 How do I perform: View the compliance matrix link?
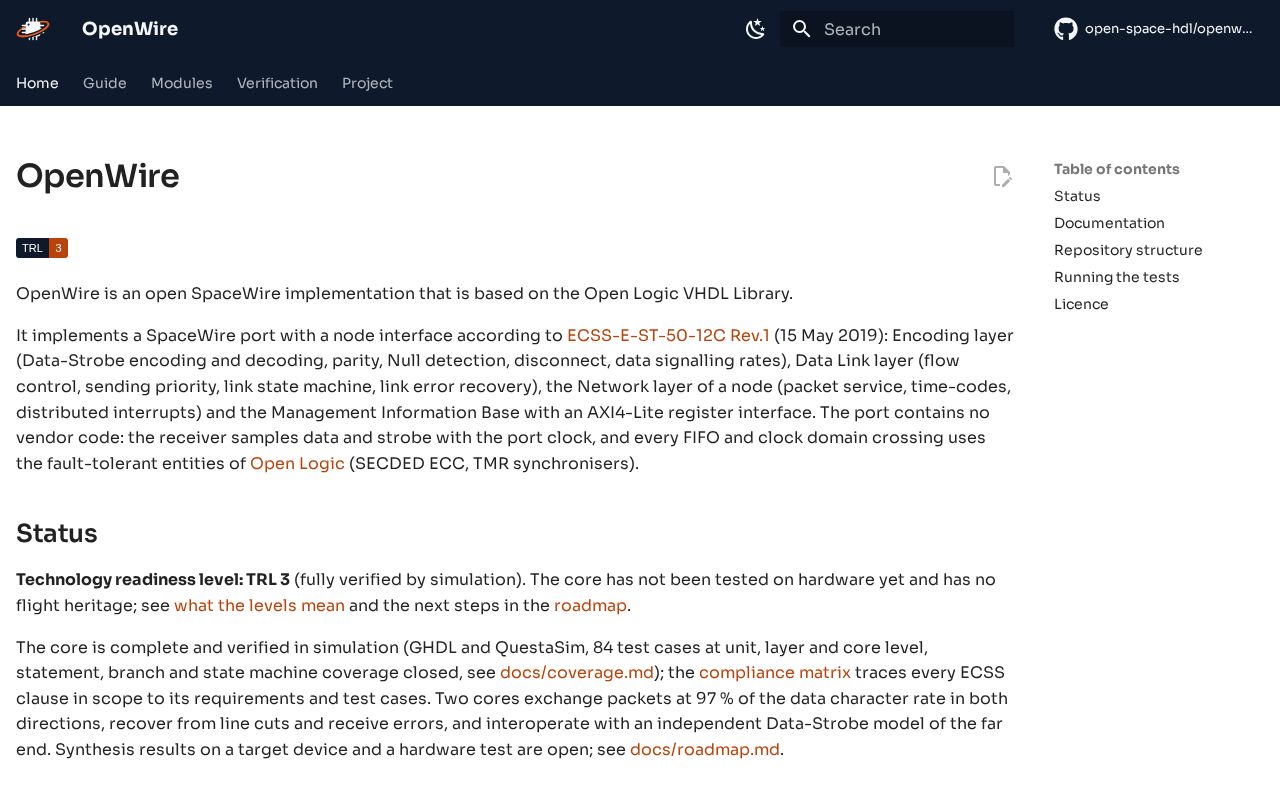tap(775, 673)
